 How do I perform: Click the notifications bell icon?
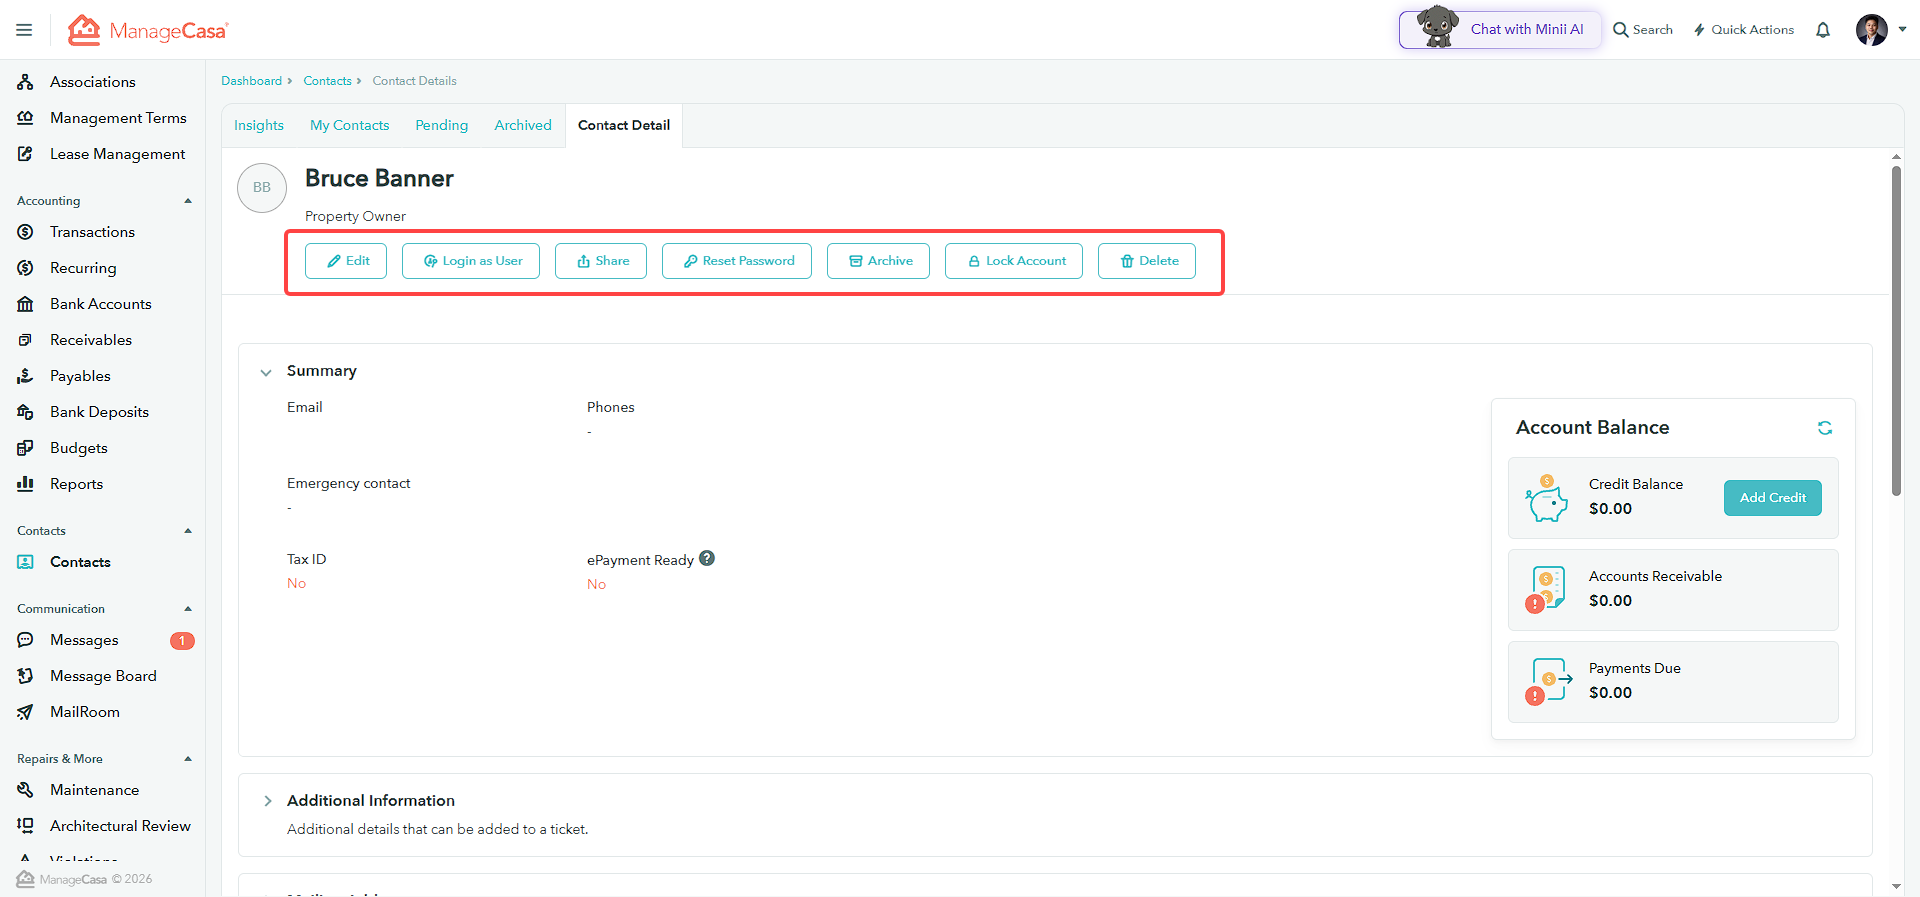[1823, 30]
